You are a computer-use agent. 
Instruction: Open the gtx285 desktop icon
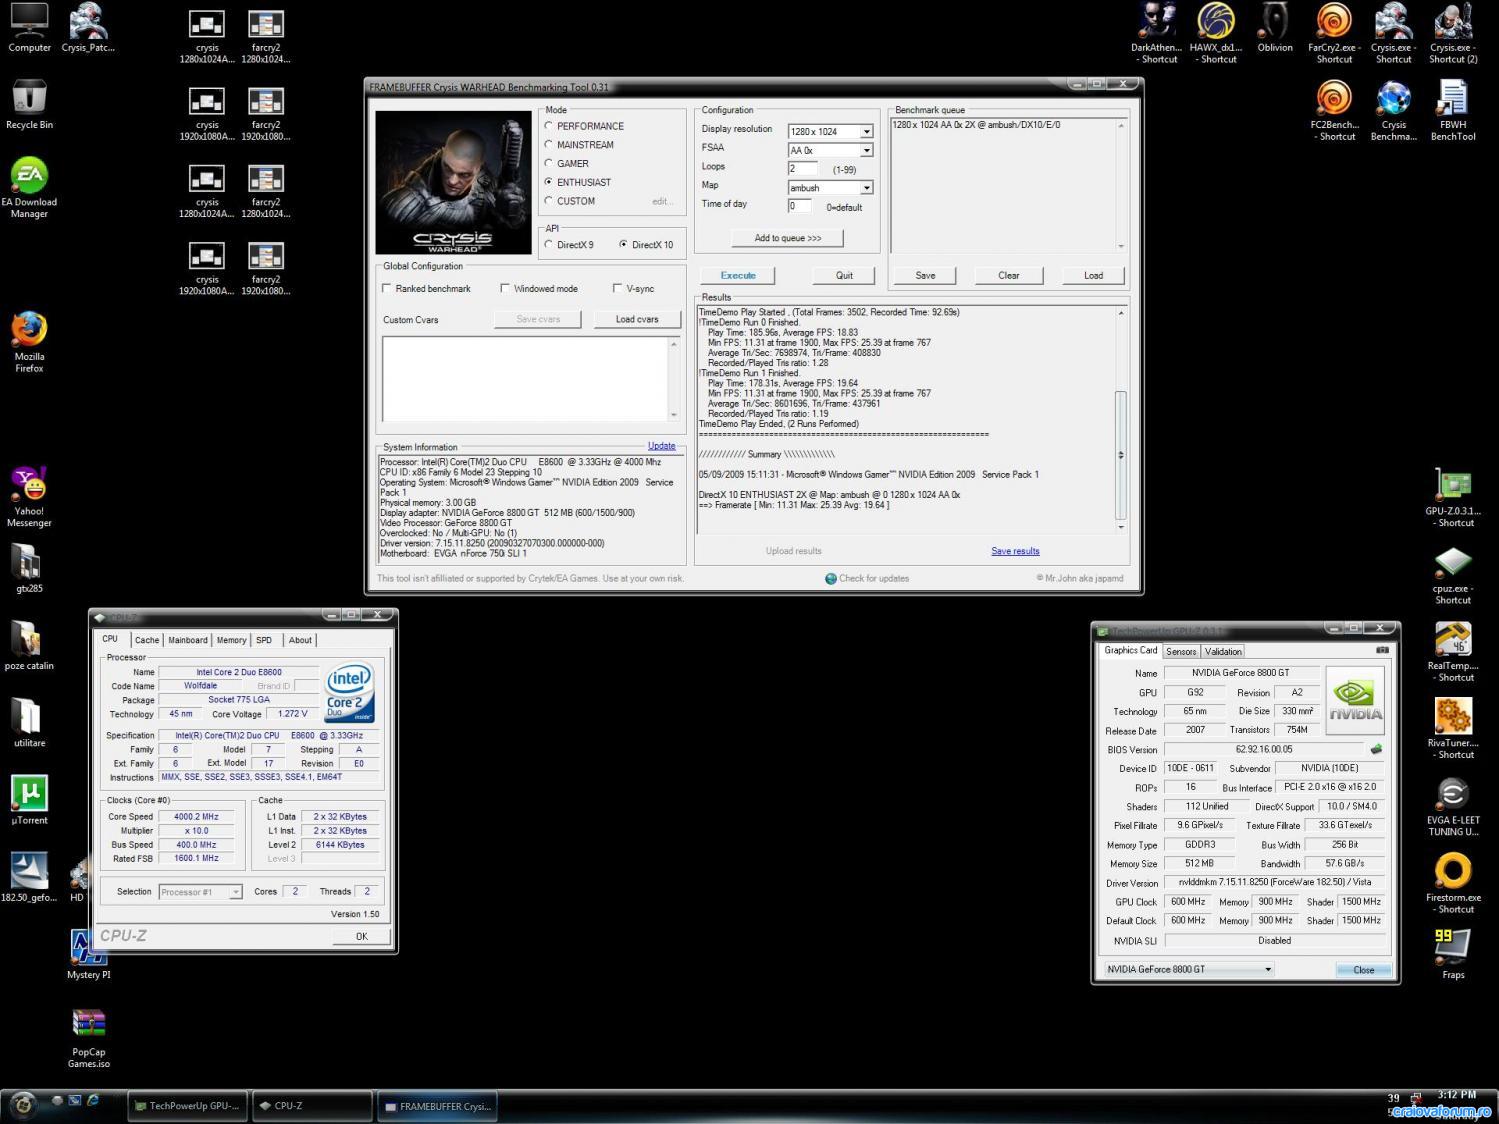[29, 568]
